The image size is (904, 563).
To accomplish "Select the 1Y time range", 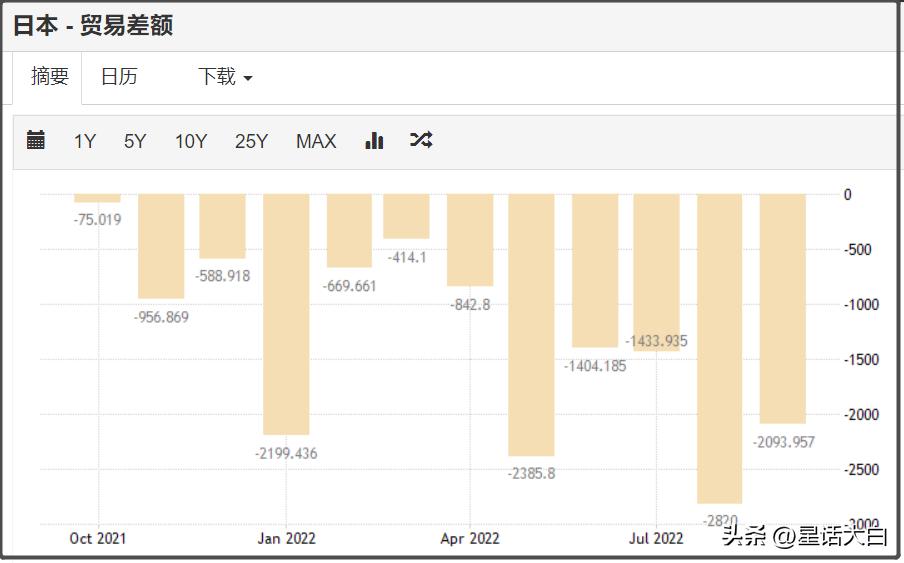I will tap(85, 141).
